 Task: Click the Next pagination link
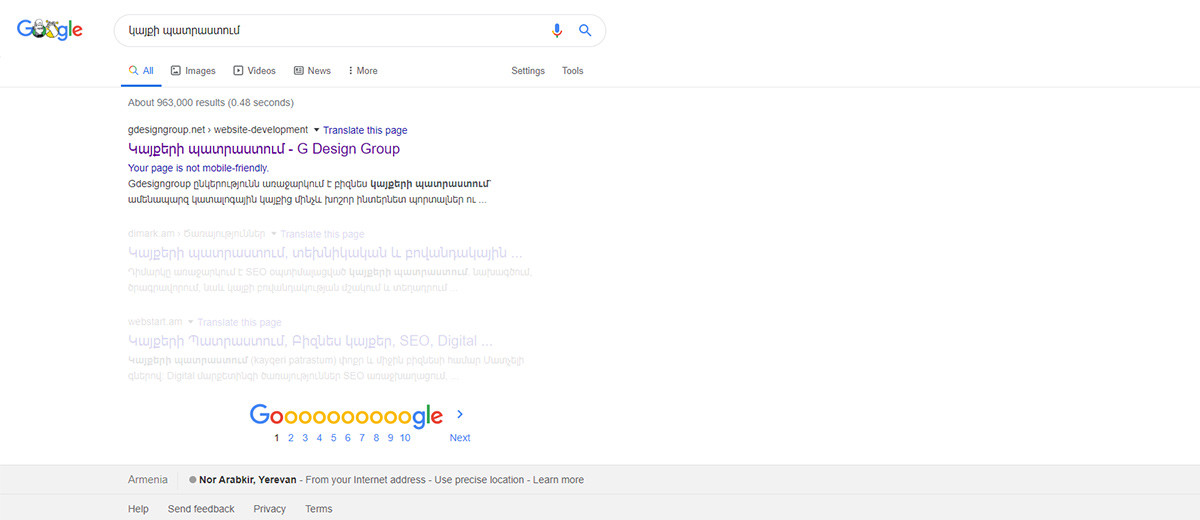[459, 438]
